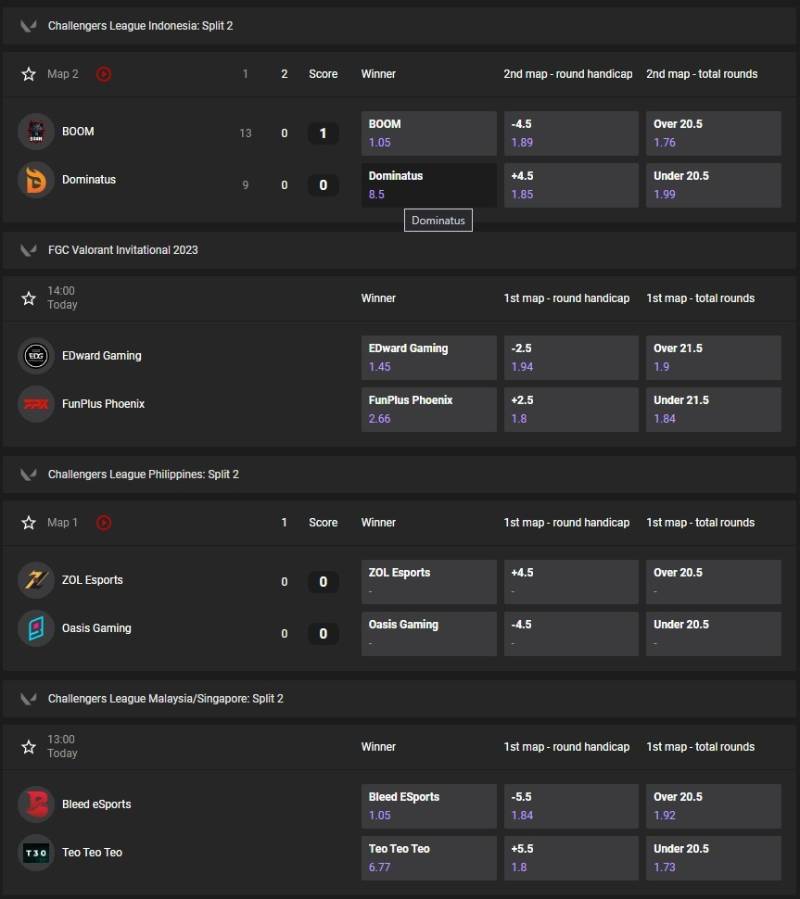Toggle favorite star for ZOL Esports match
Viewport: 800px width, 899px height.
coord(28,522)
